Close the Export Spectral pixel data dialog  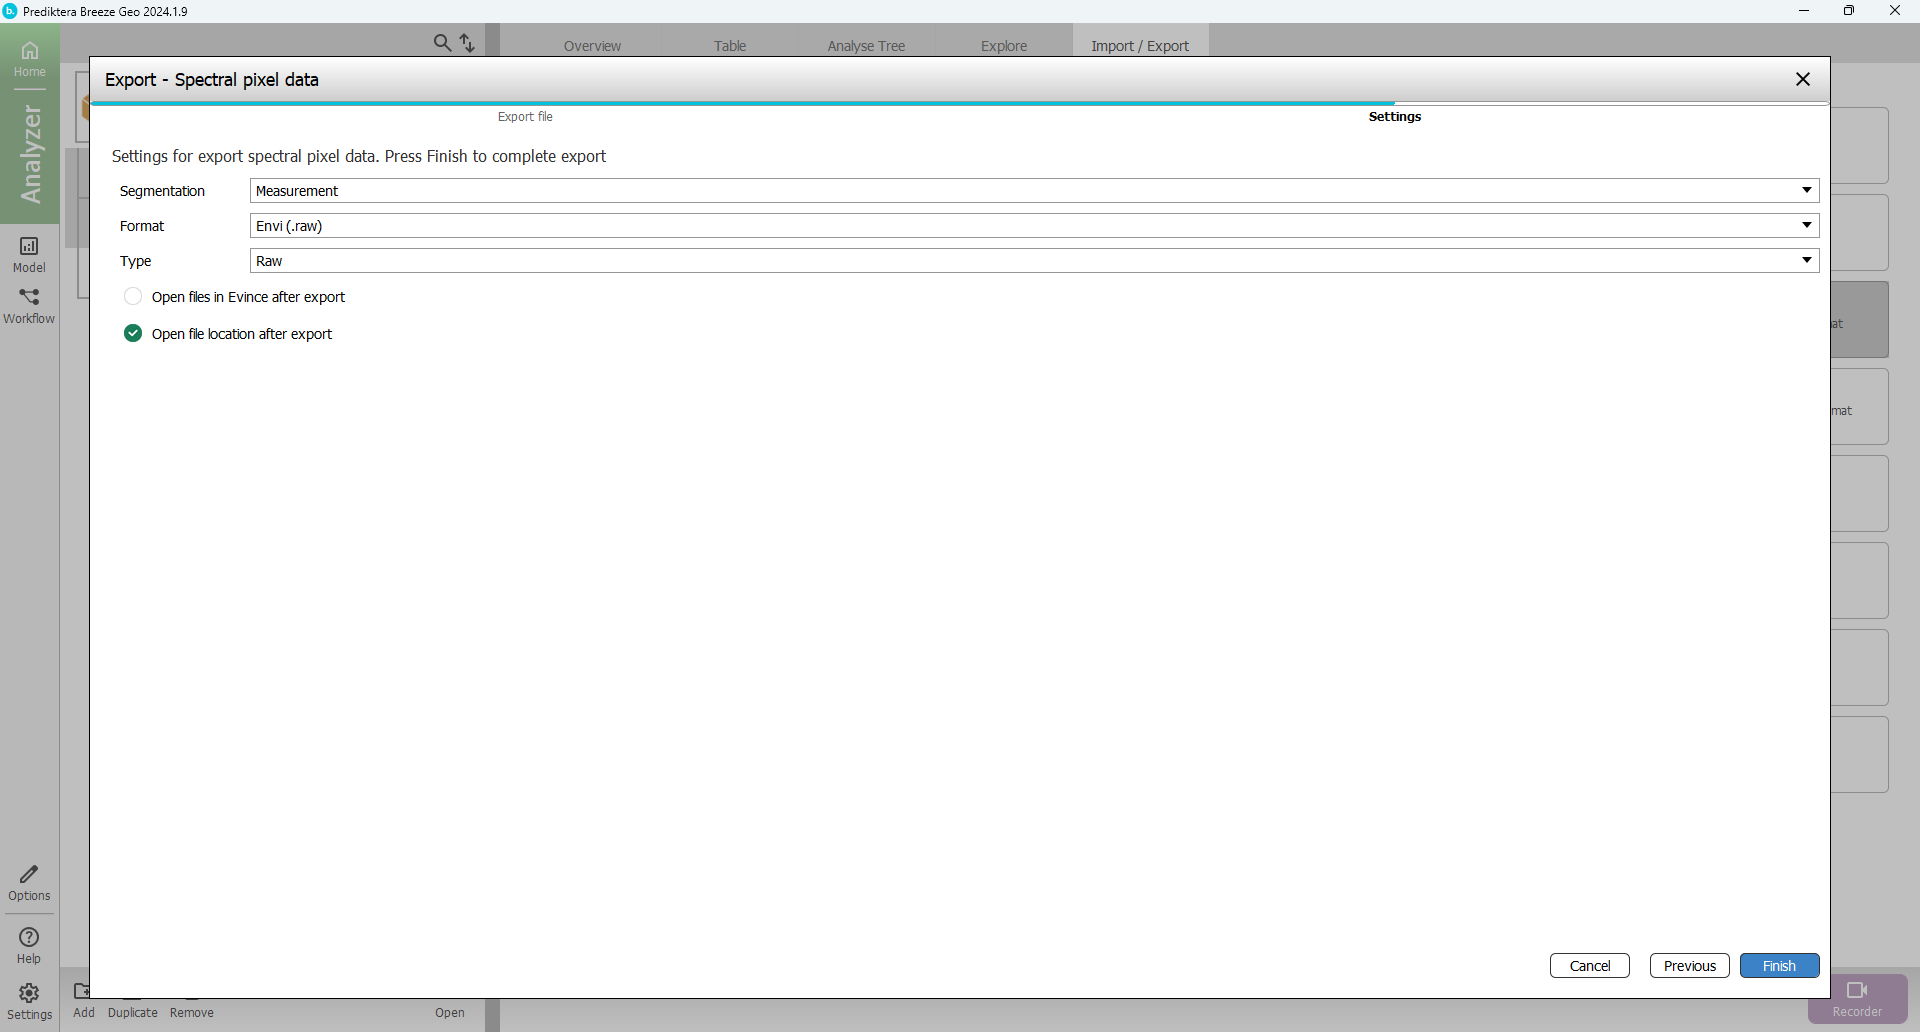coord(1802,80)
